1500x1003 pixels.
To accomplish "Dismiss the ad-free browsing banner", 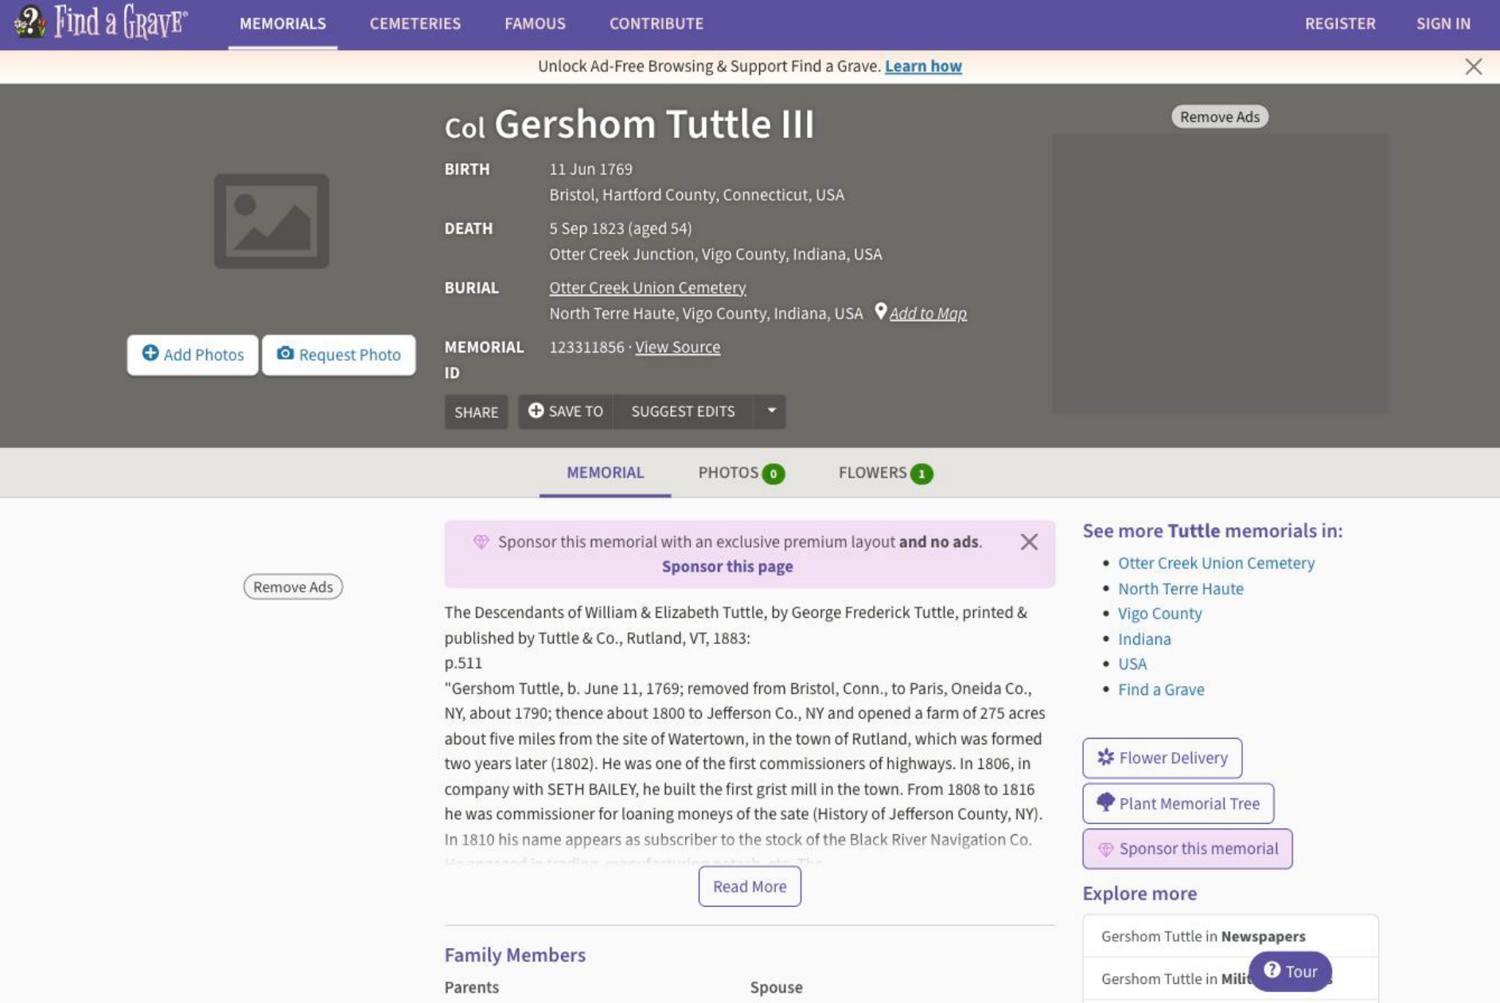I will coord(1473,67).
